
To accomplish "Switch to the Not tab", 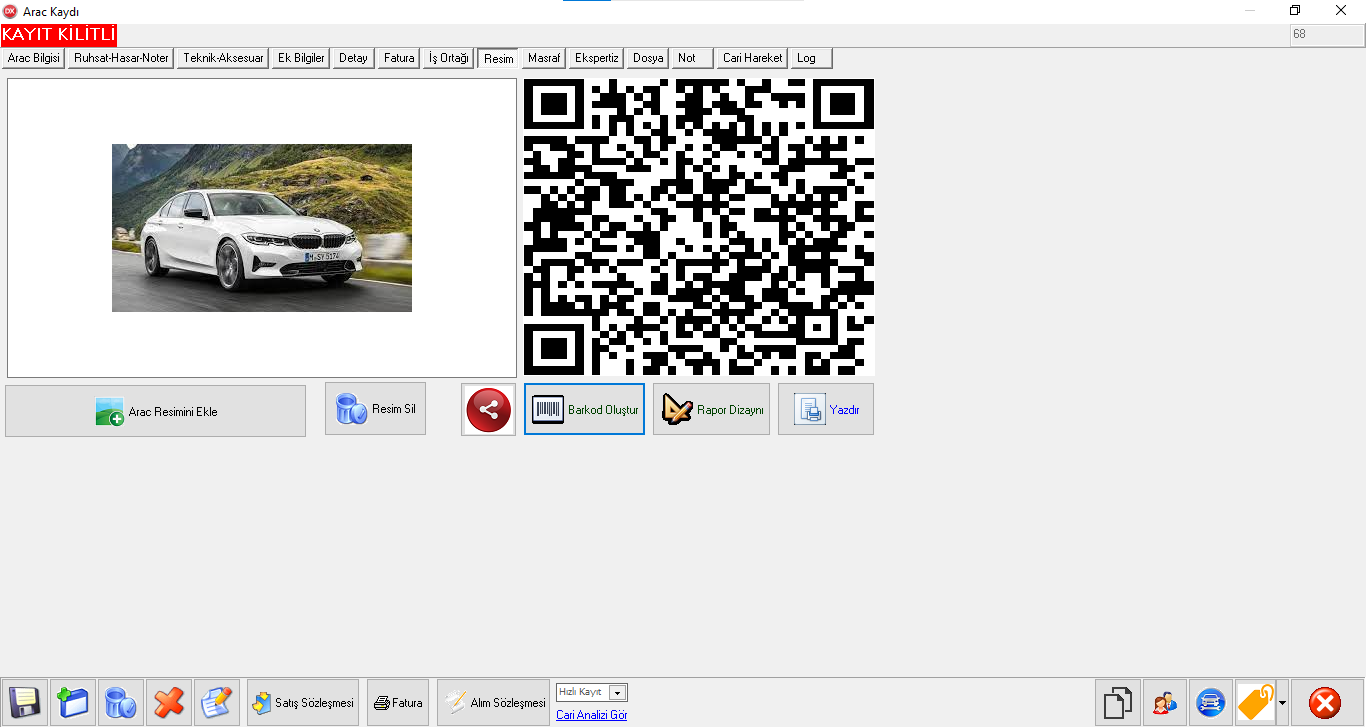I will [692, 58].
